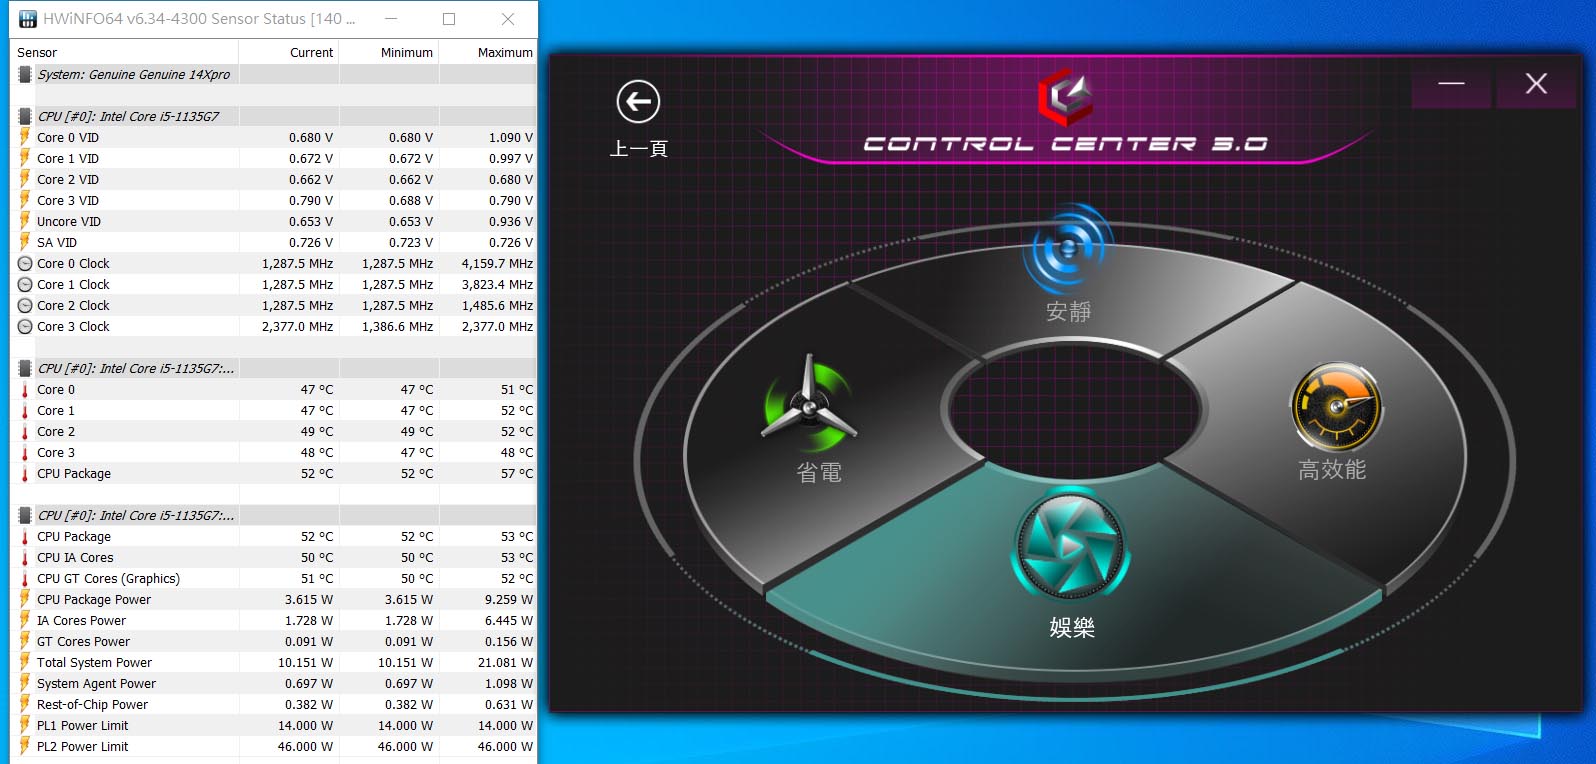
Task: Click the Current column header
Action: [x=289, y=52]
